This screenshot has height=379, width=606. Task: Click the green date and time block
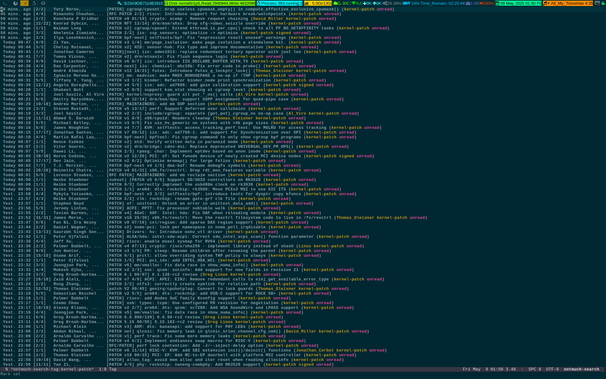tap(518, 3)
